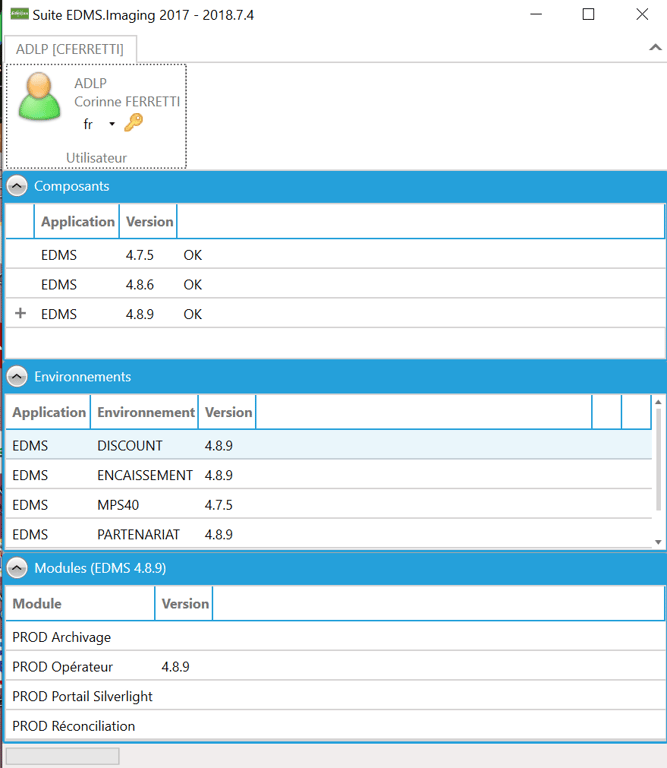This screenshot has width=667, height=768.
Task: Click the user avatar icon
Action: 40,96
